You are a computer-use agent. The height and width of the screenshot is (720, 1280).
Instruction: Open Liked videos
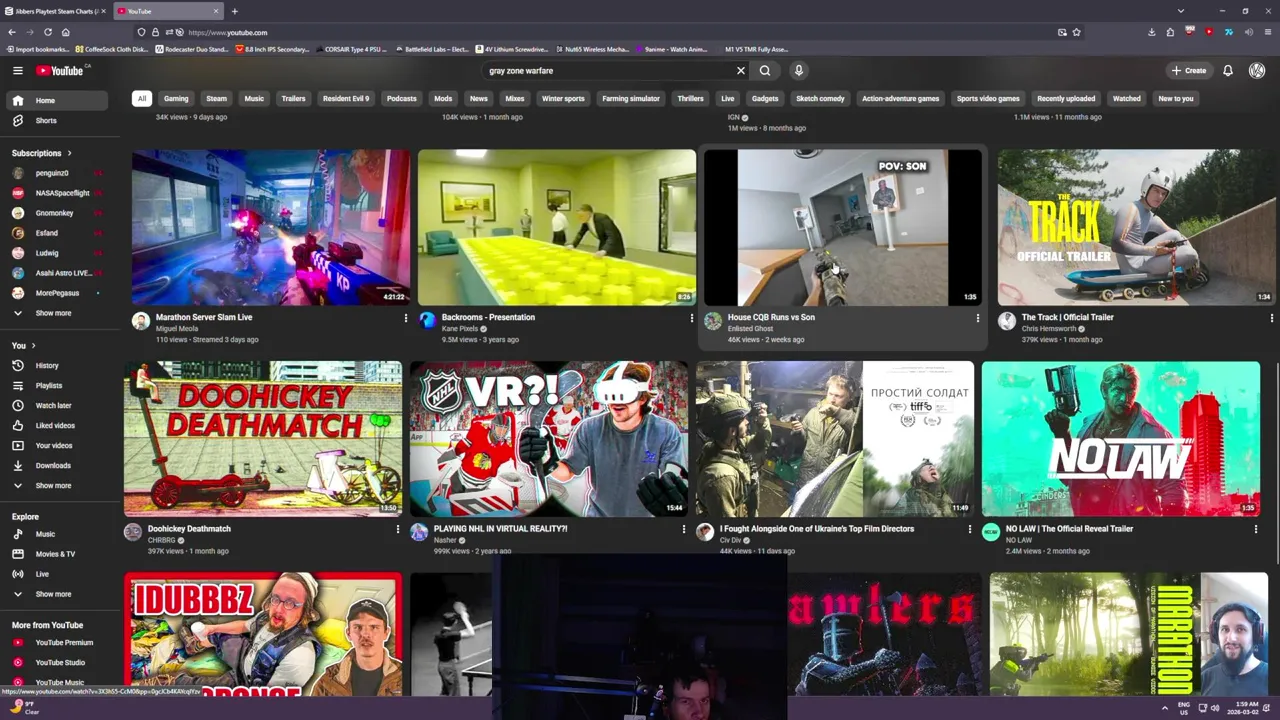tap(55, 426)
